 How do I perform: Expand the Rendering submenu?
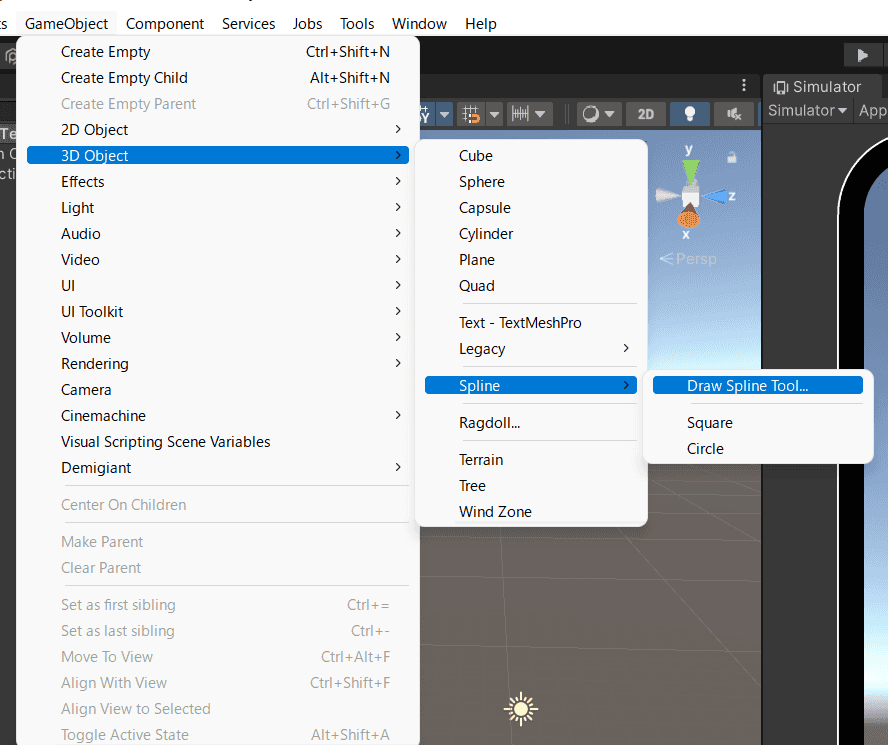pyautogui.click(x=218, y=364)
